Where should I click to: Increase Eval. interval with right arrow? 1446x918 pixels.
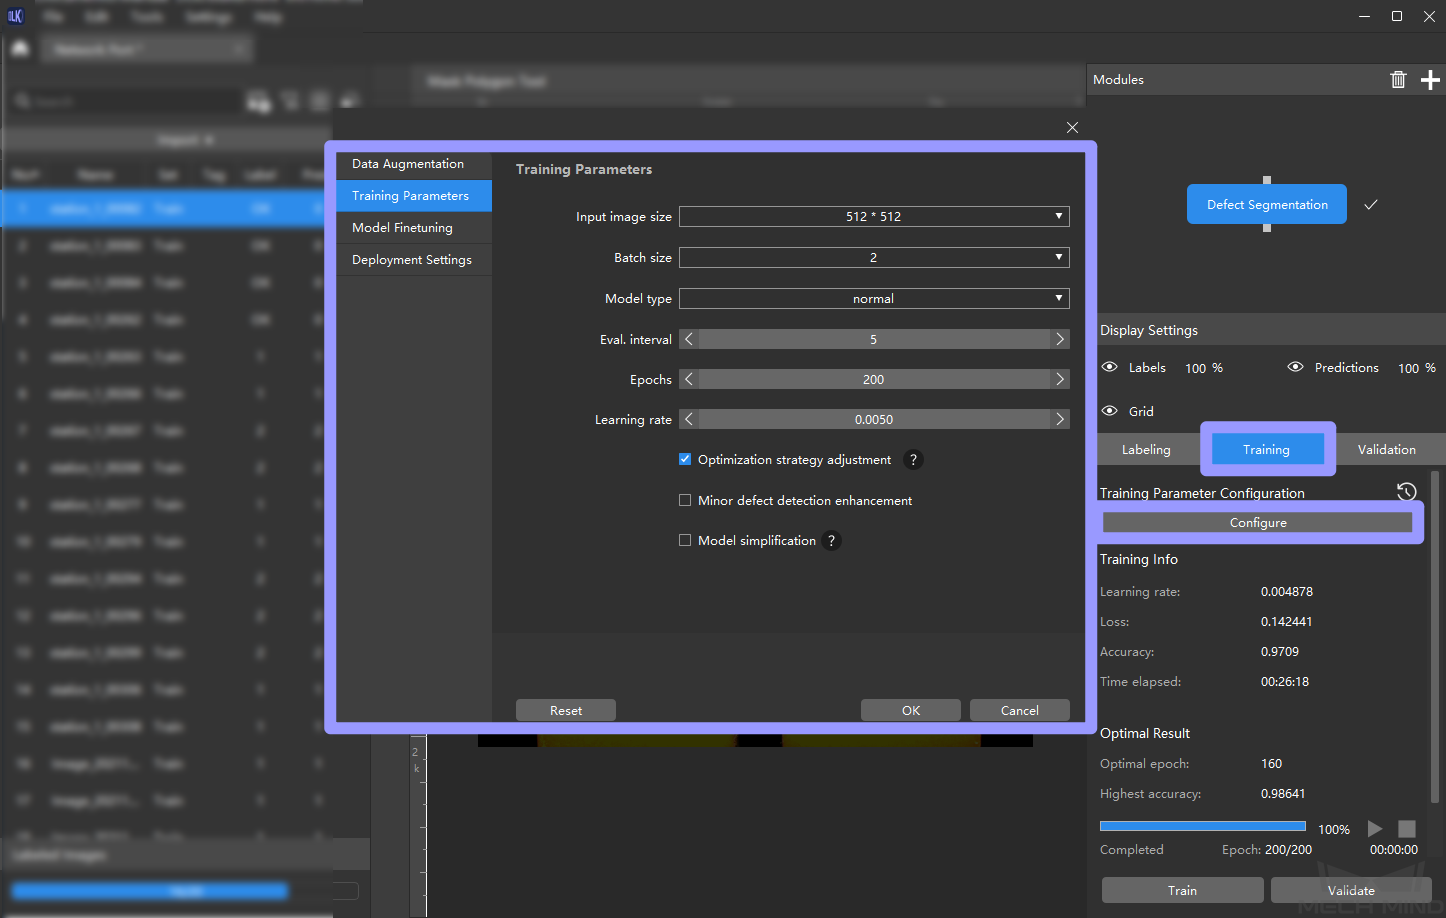pos(1060,339)
